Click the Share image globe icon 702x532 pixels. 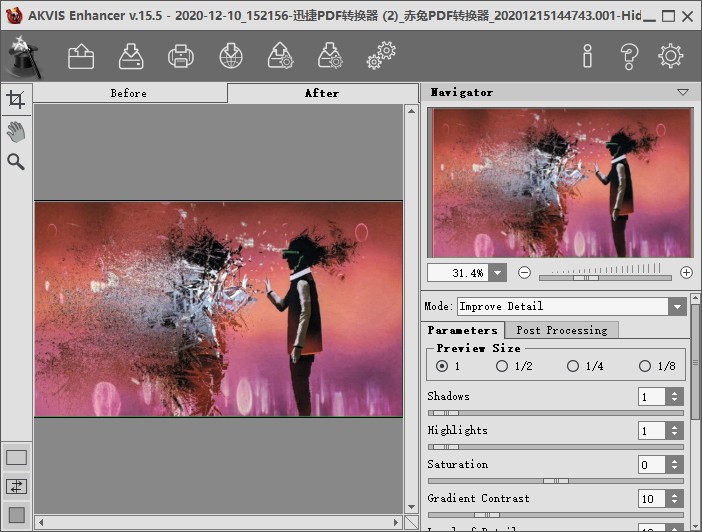(x=231, y=56)
